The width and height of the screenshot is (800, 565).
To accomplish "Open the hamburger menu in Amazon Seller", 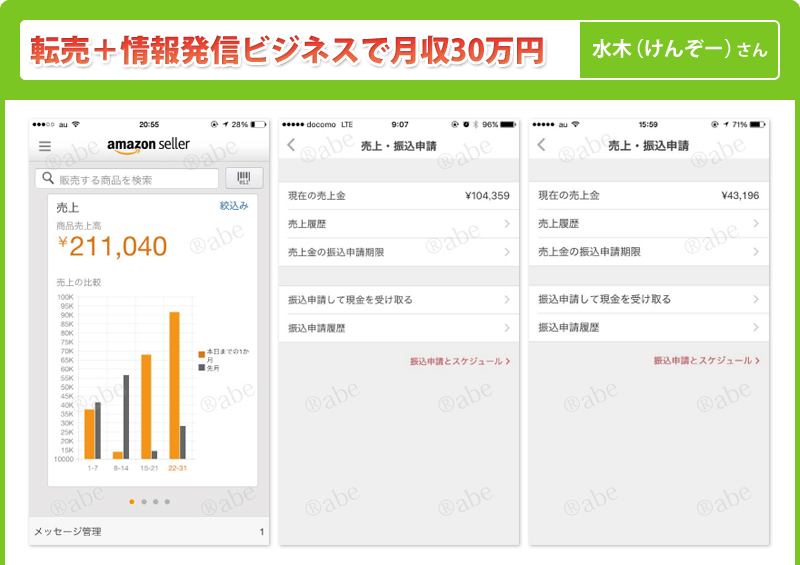I will 44,146.
